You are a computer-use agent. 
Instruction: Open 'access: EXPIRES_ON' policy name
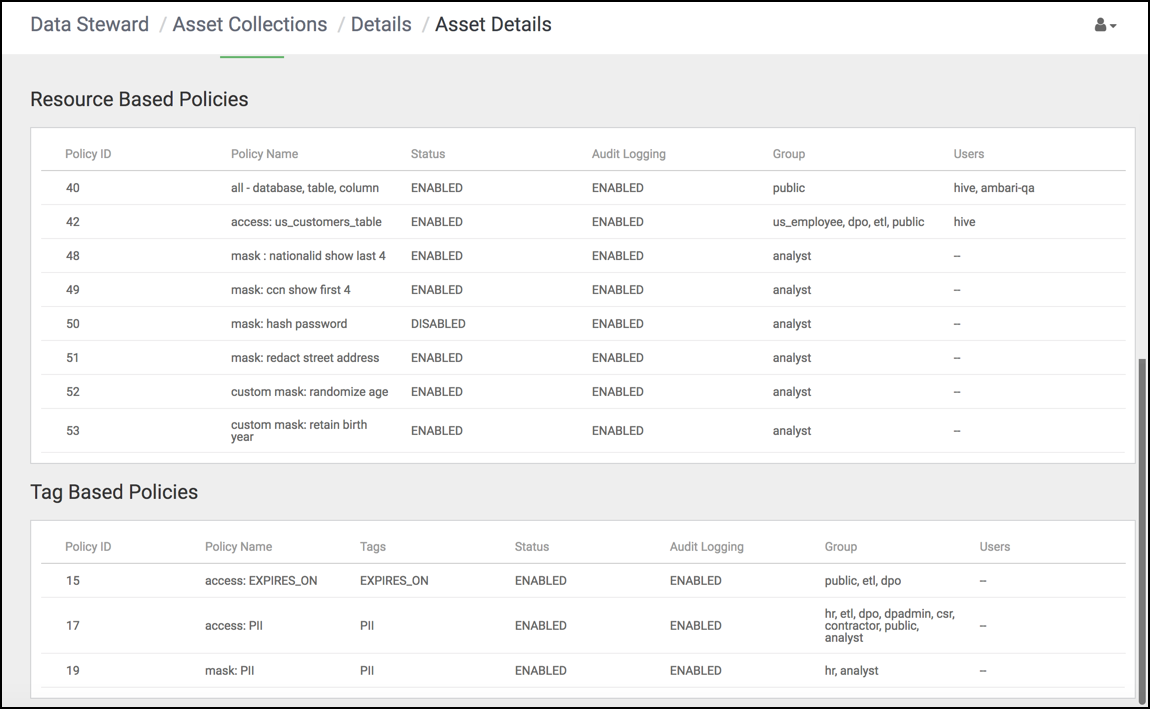coord(261,581)
